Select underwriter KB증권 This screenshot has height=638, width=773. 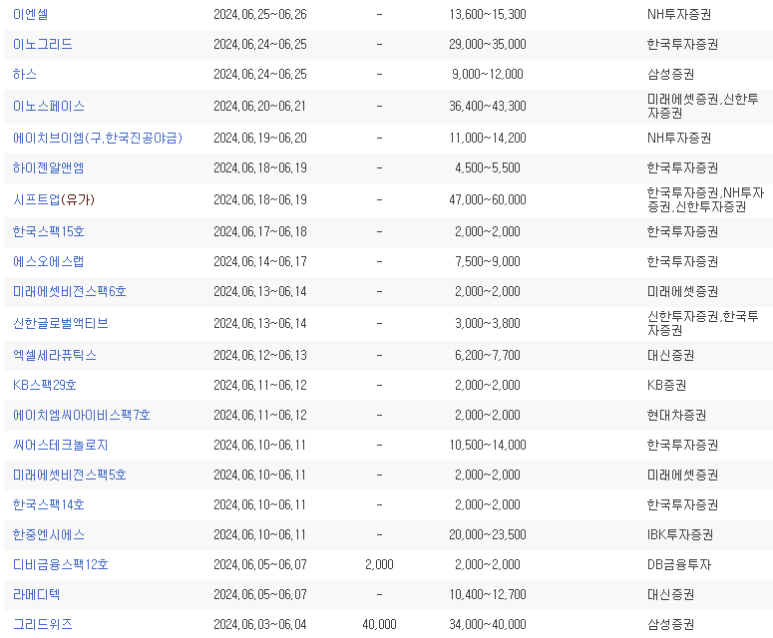click(x=667, y=385)
